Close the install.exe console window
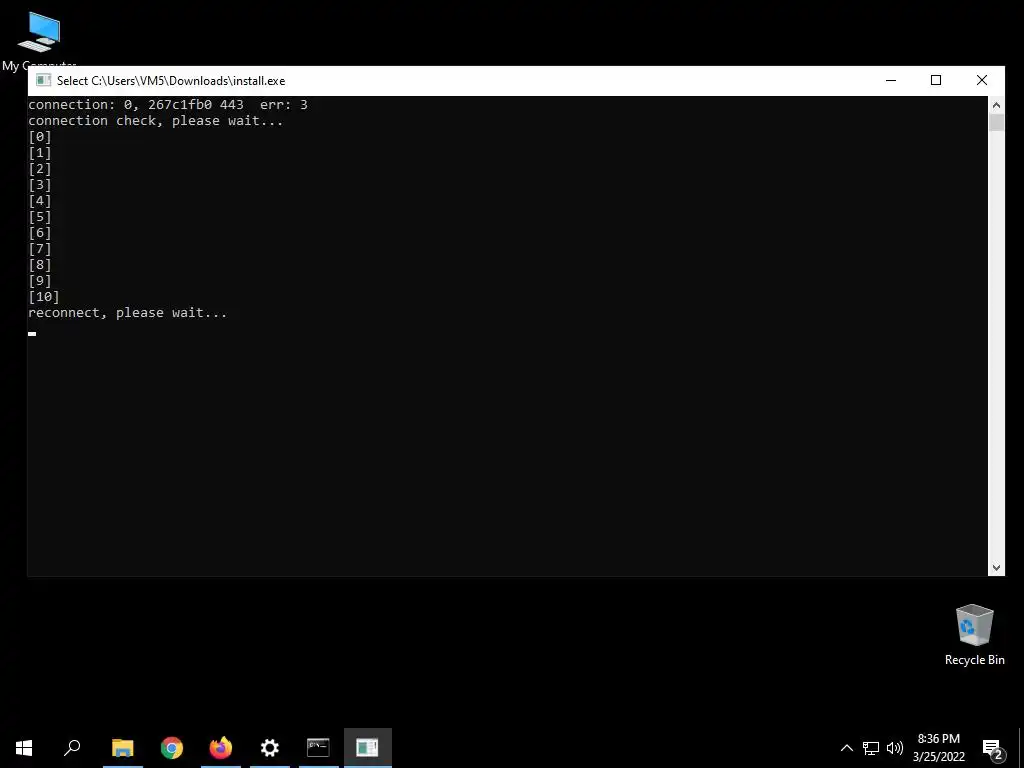This screenshot has width=1024, height=768. click(x=982, y=80)
